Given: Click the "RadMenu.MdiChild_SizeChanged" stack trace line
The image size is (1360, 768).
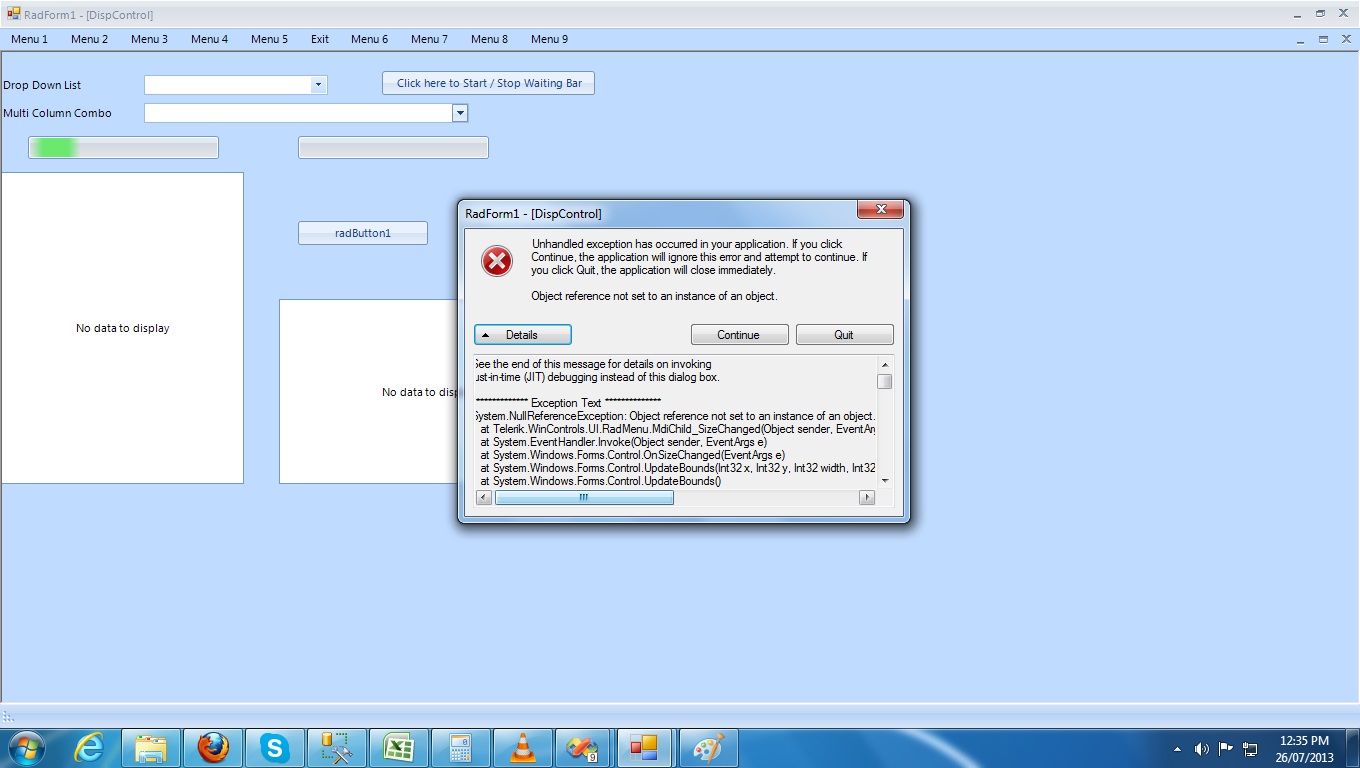Looking at the screenshot, I should tap(678, 429).
